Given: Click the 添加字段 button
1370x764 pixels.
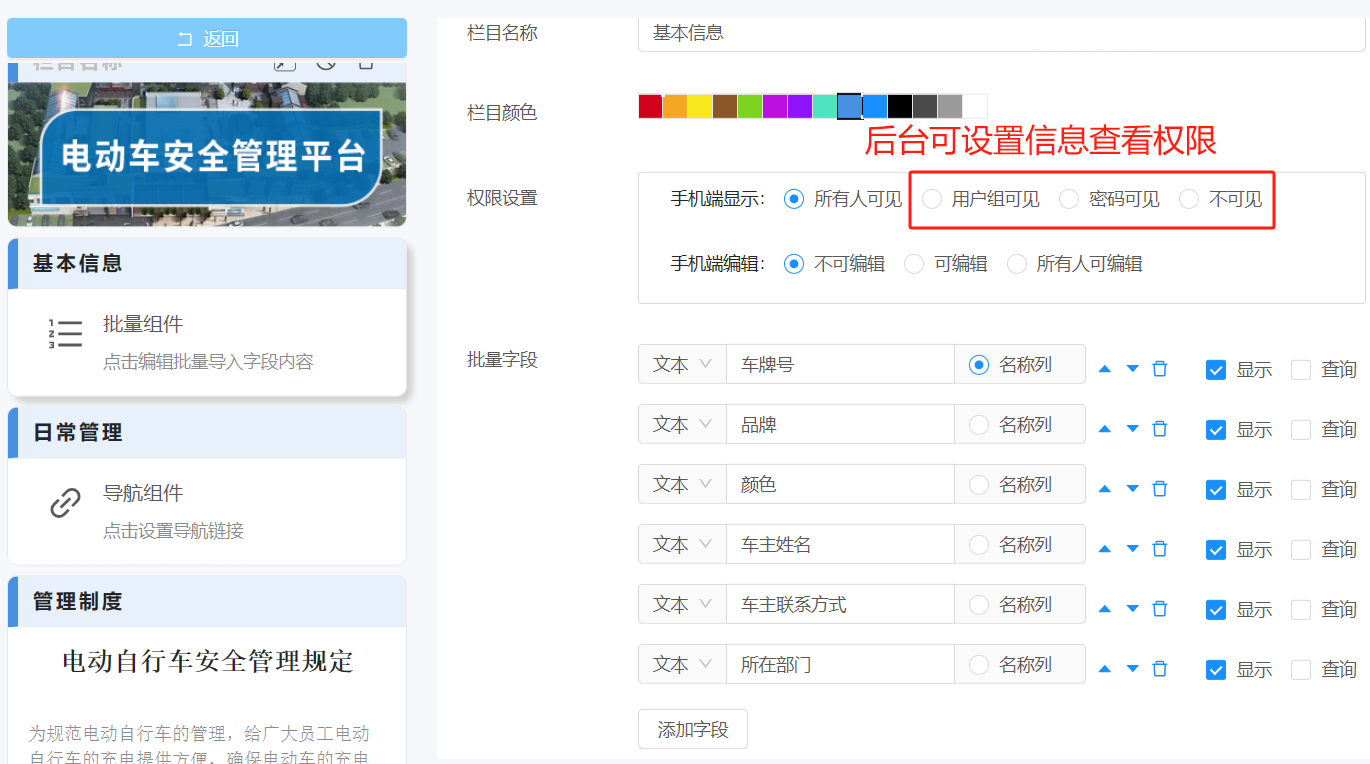Looking at the screenshot, I should click(692, 729).
